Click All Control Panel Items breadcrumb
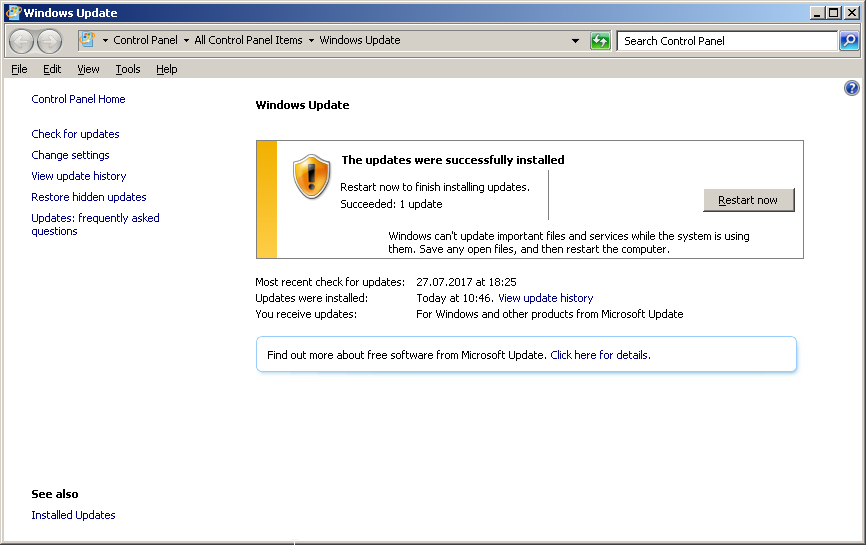The width and height of the screenshot is (866, 545). [248, 40]
